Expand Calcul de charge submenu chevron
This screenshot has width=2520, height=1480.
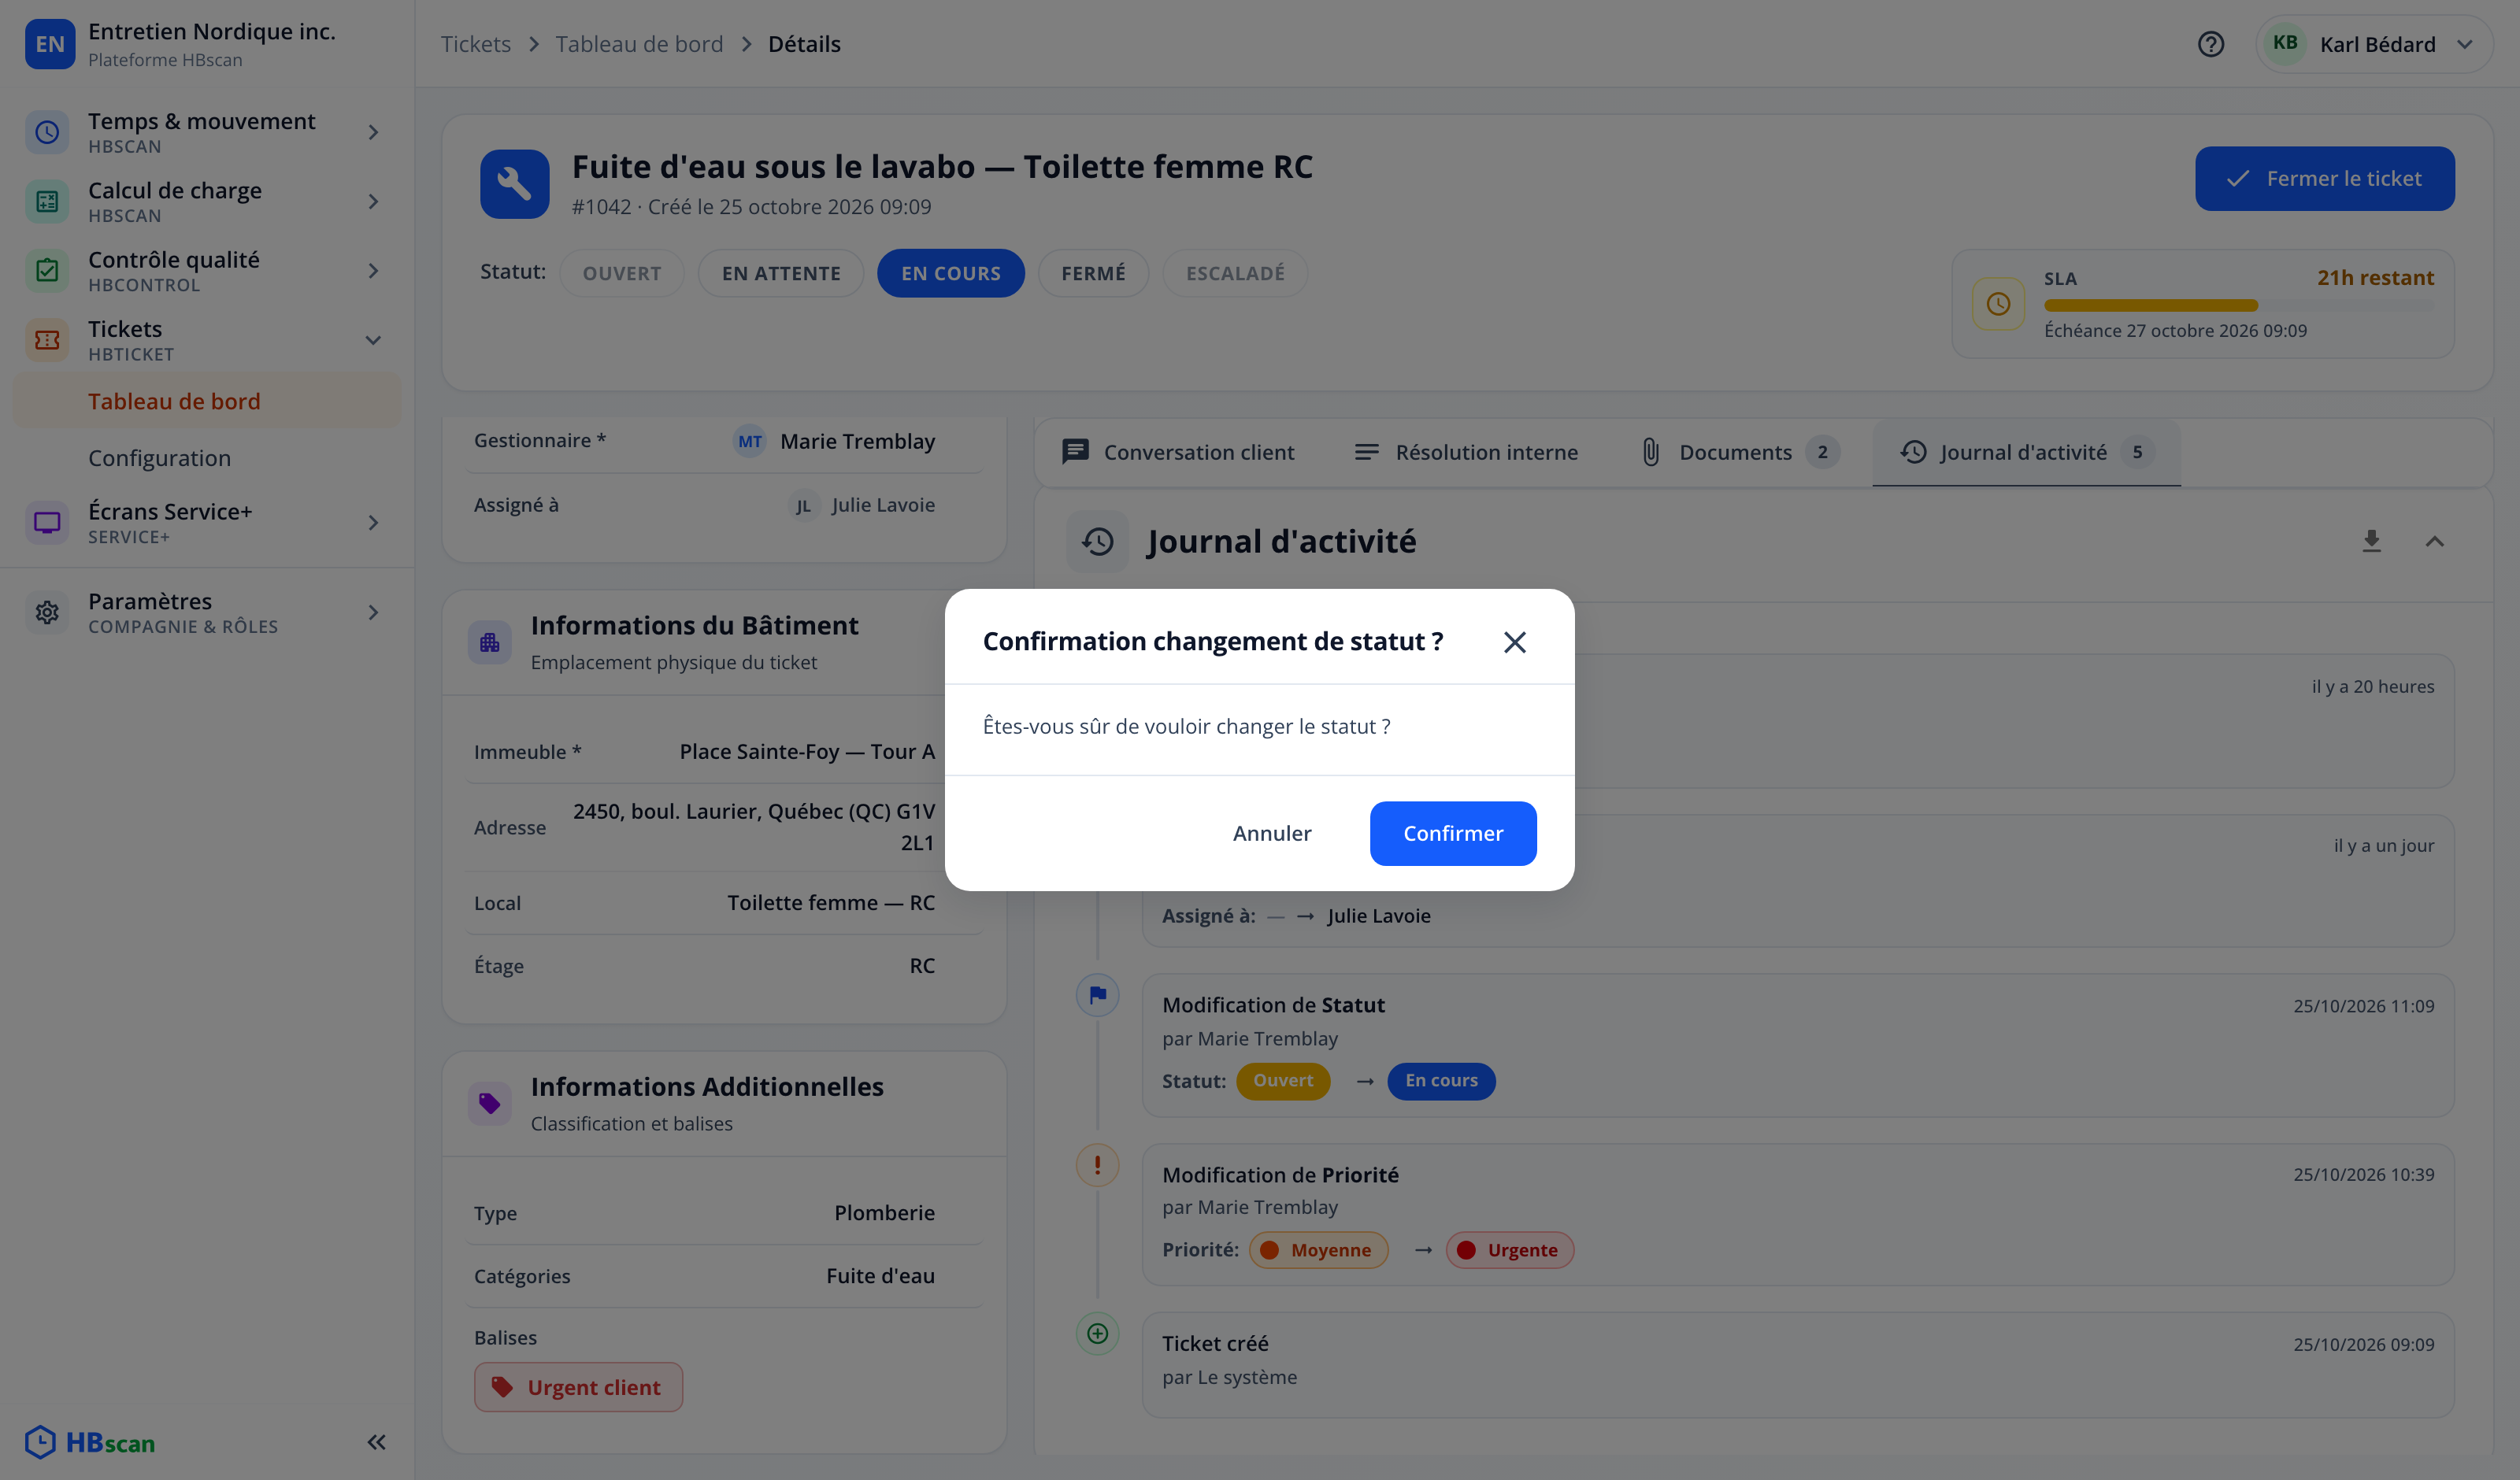[373, 201]
